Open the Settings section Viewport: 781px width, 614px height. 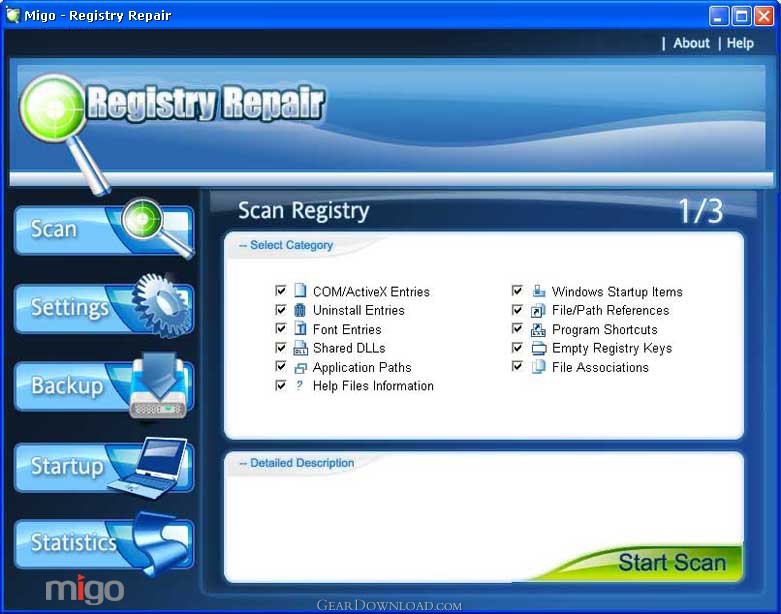click(104, 308)
